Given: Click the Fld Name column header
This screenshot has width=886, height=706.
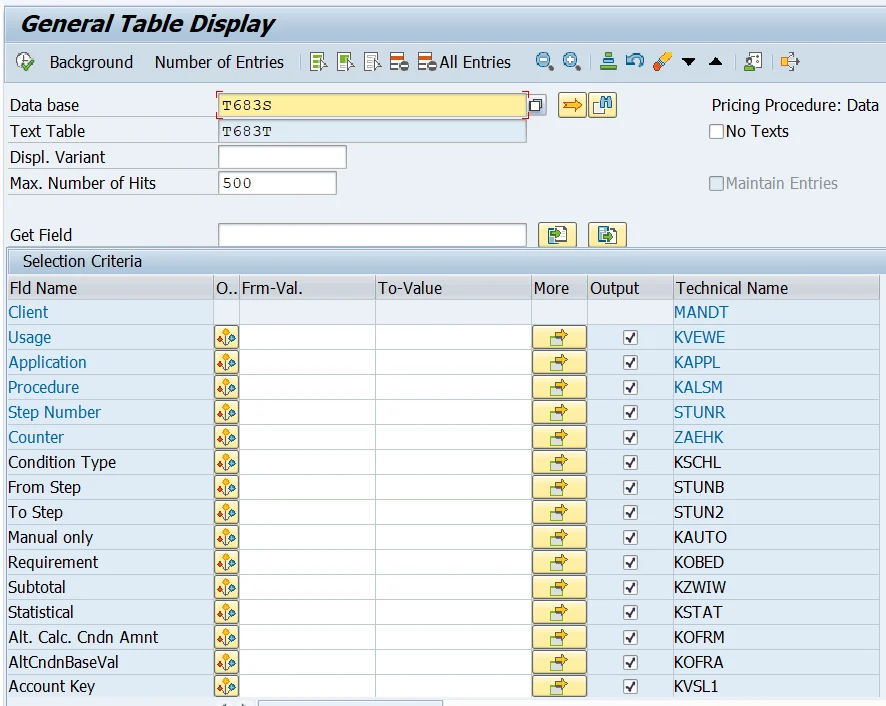Looking at the screenshot, I should pos(111,288).
